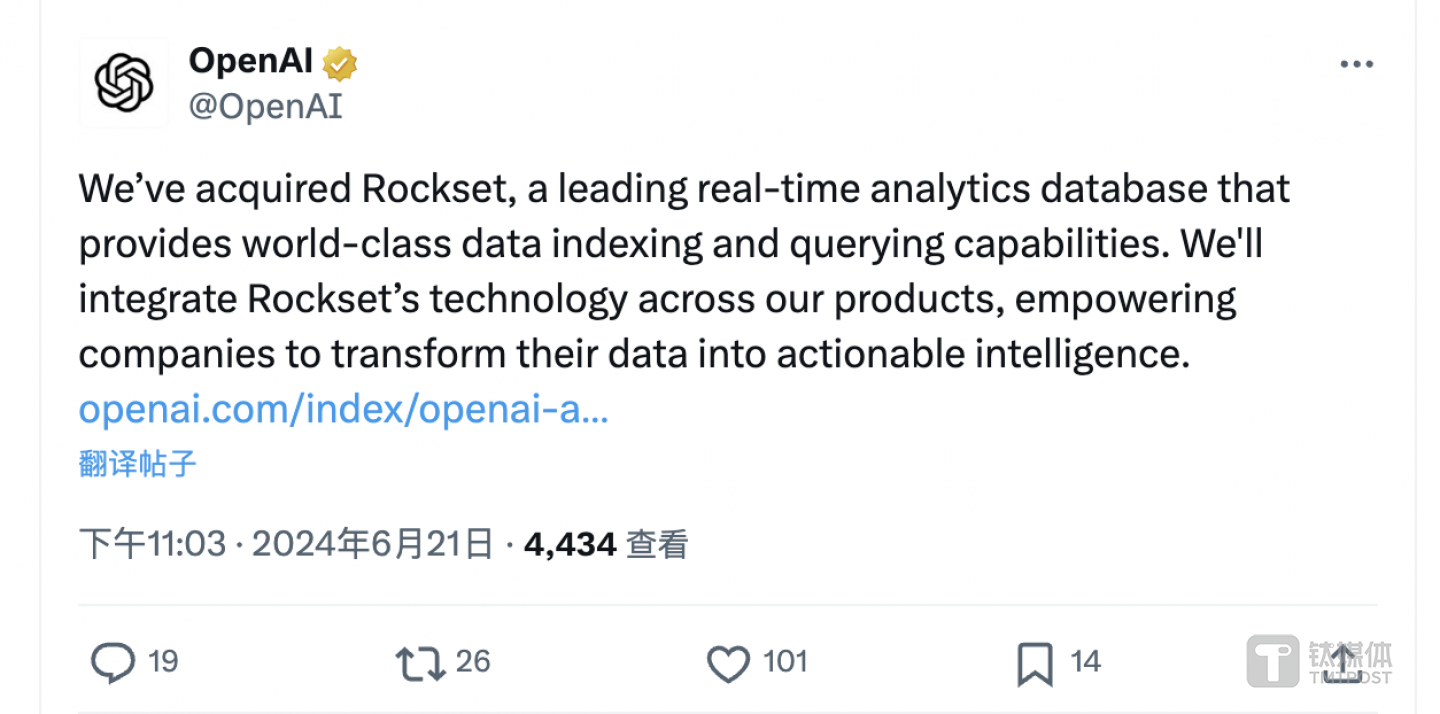Click the reply speech bubble icon
This screenshot has width=1440, height=714.
click(112, 662)
